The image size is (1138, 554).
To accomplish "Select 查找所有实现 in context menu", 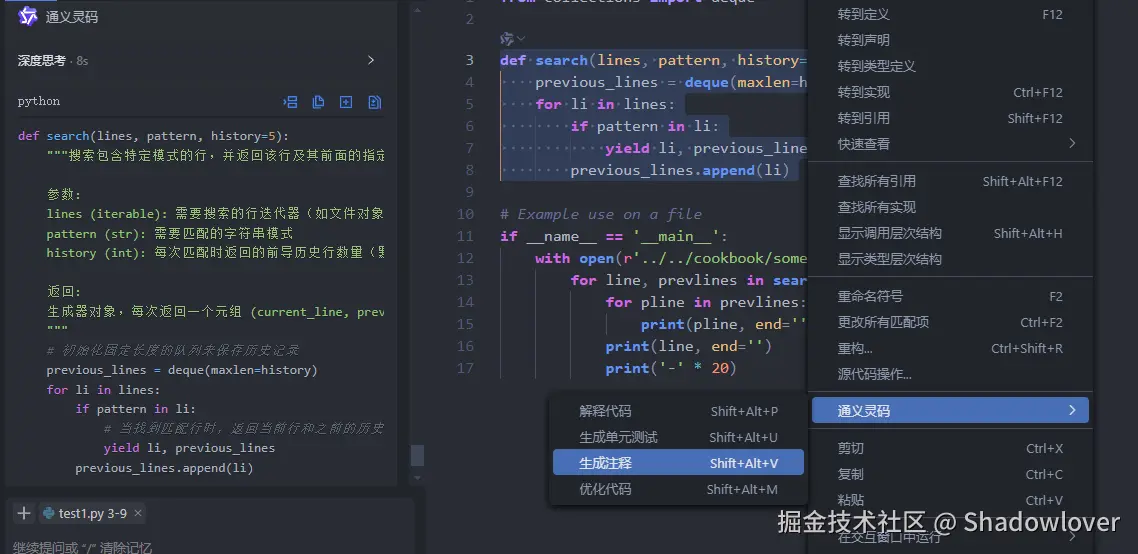I will pyautogui.click(x=949, y=207).
